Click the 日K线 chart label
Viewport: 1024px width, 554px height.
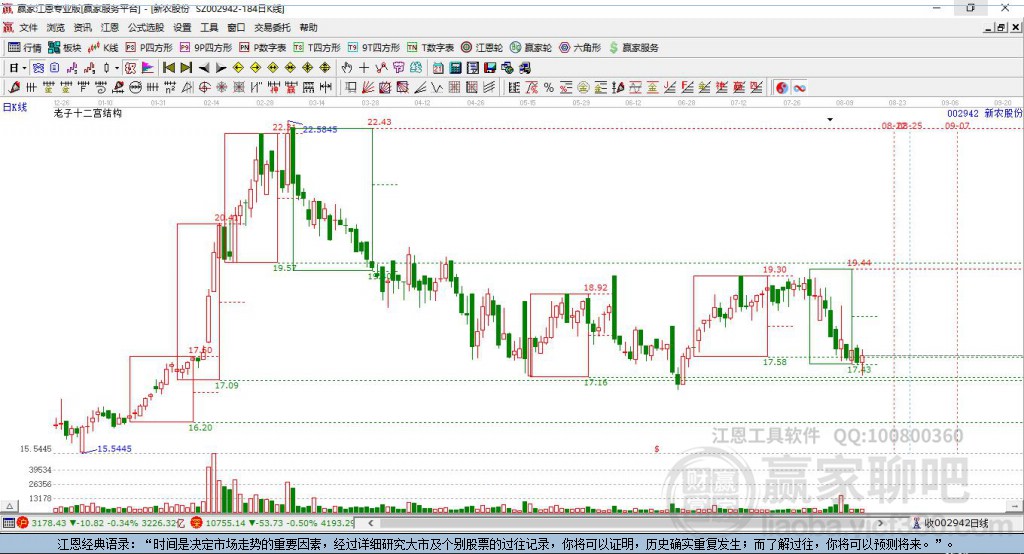point(15,107)
